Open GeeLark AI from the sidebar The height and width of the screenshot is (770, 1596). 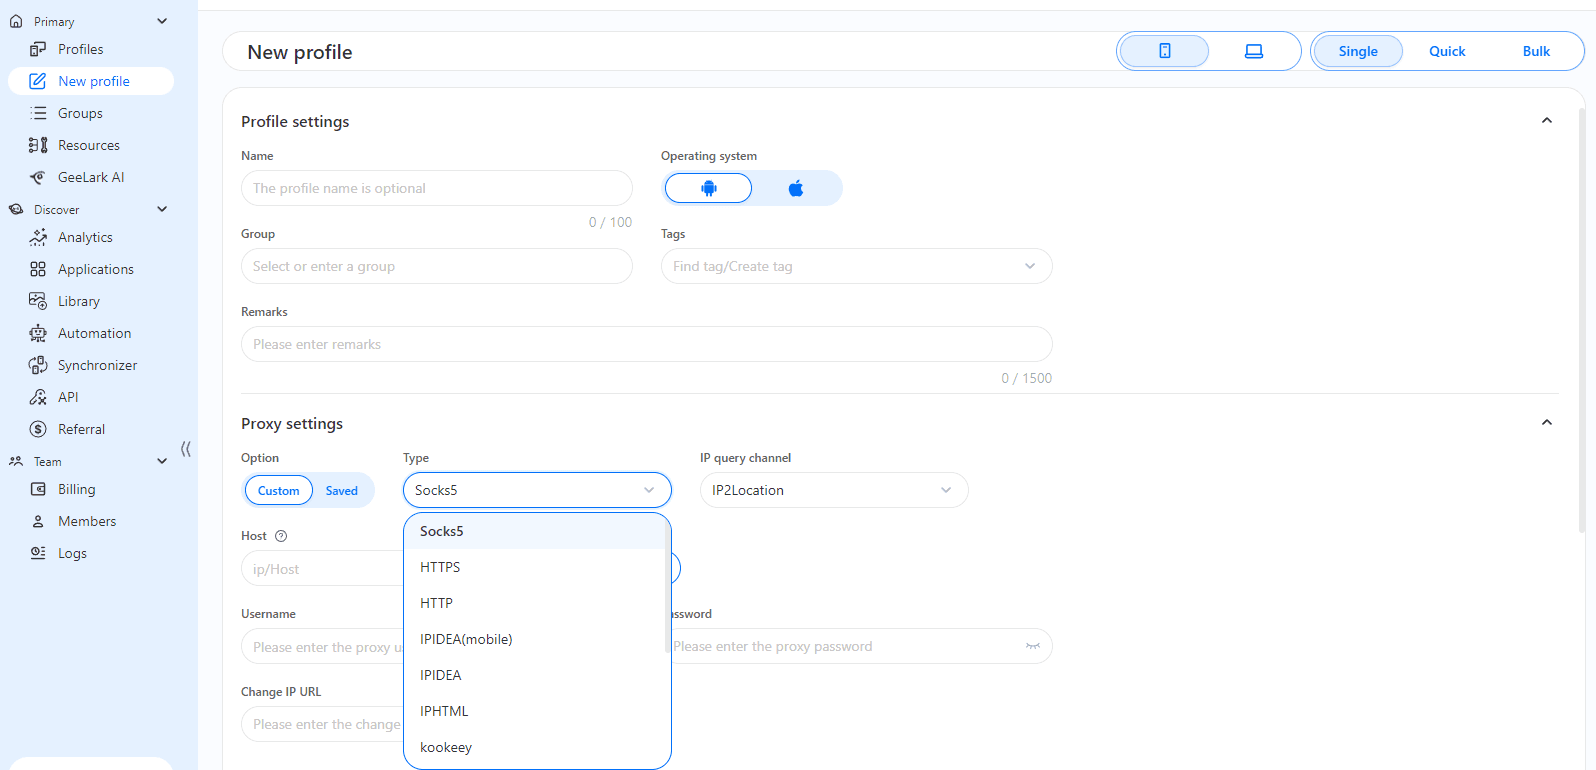91,177
